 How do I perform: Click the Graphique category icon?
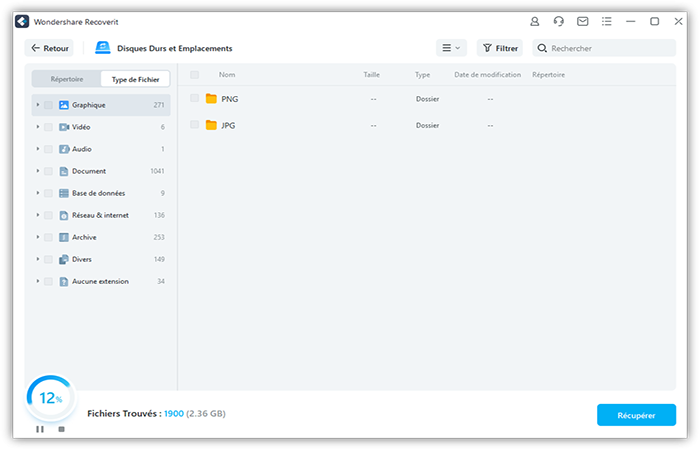click(64, 105)
